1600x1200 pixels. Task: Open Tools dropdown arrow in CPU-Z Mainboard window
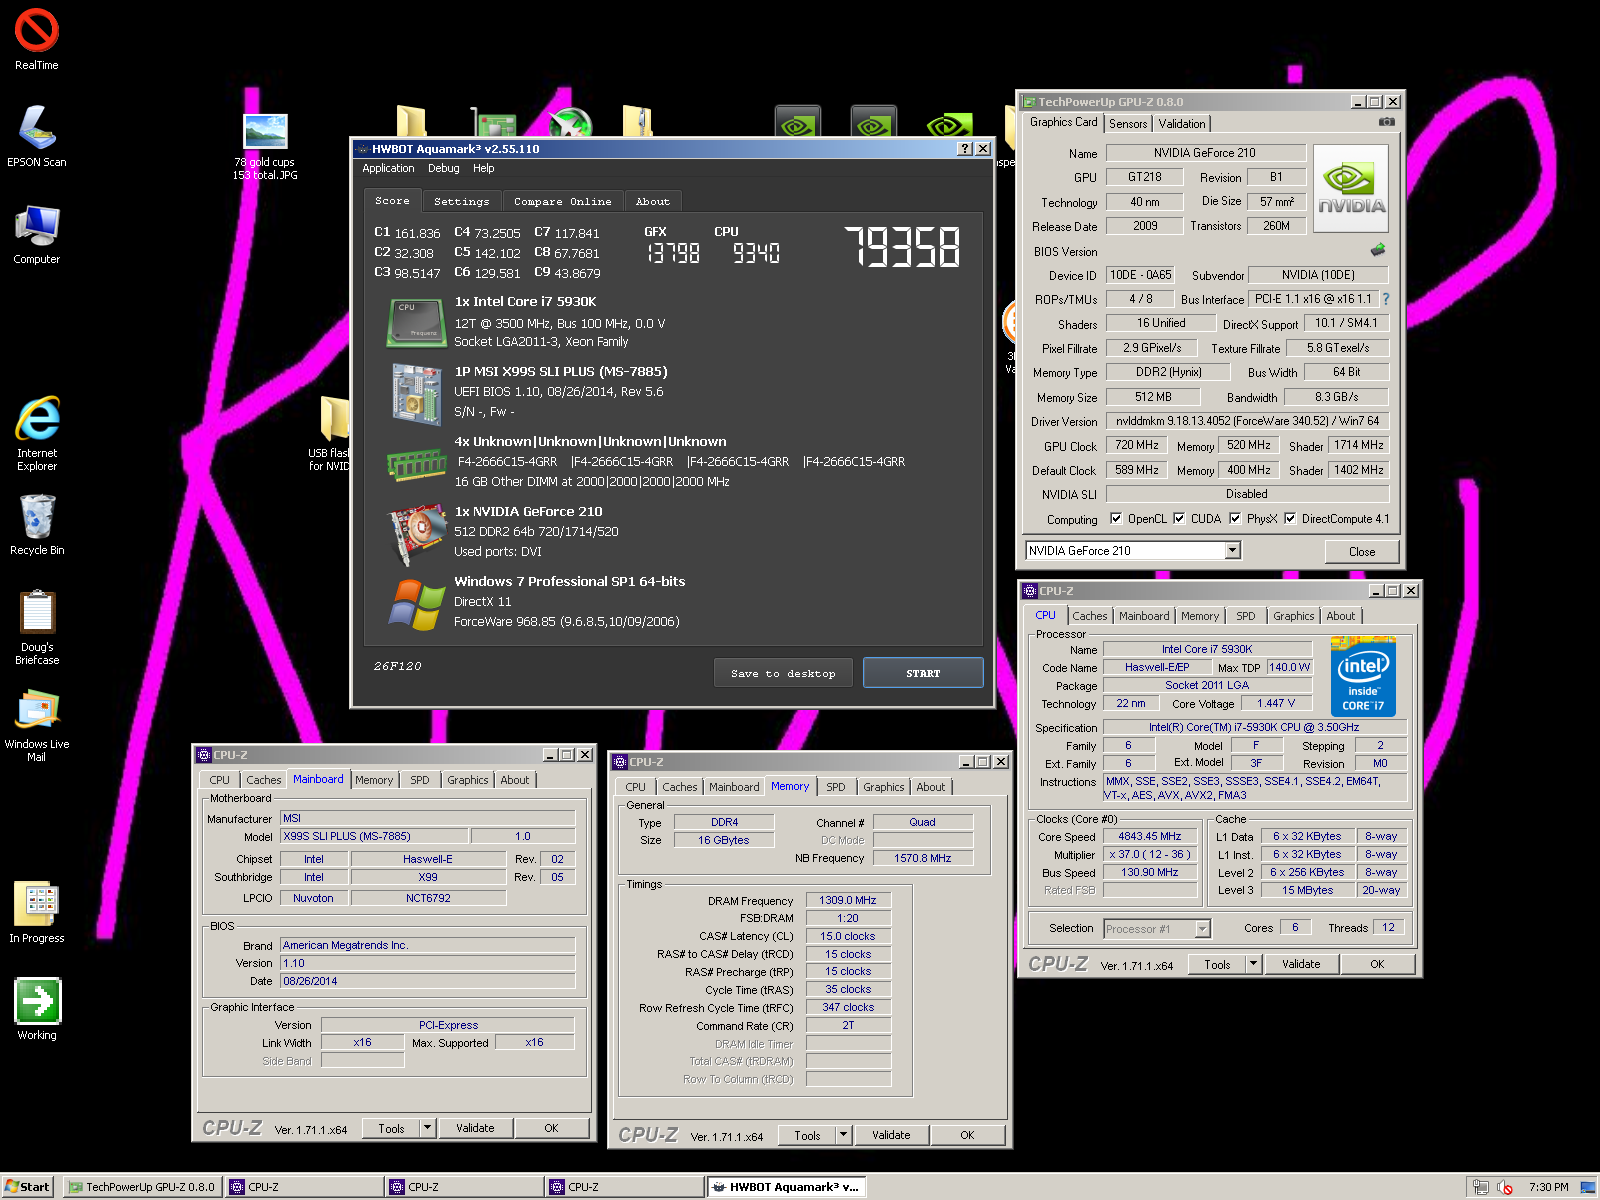(427, 1128)
